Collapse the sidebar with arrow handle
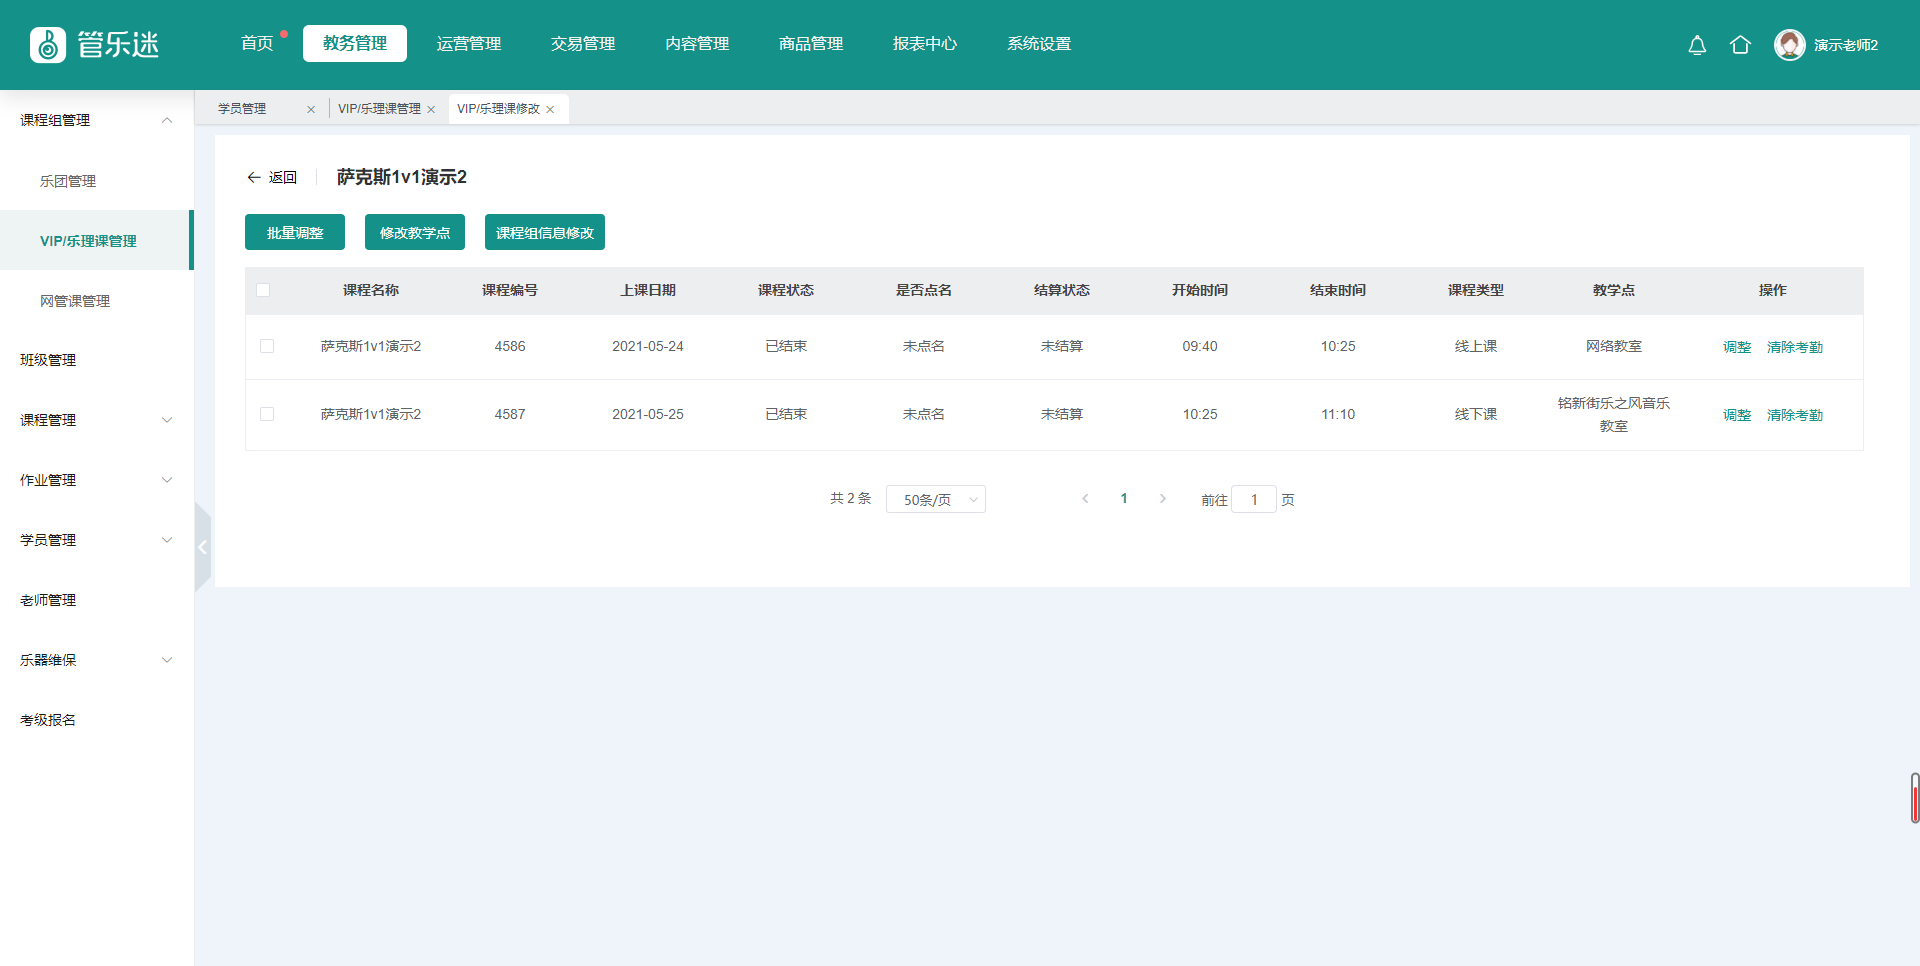Viewport: 1920px width, 966px height. tap(202, 547)
